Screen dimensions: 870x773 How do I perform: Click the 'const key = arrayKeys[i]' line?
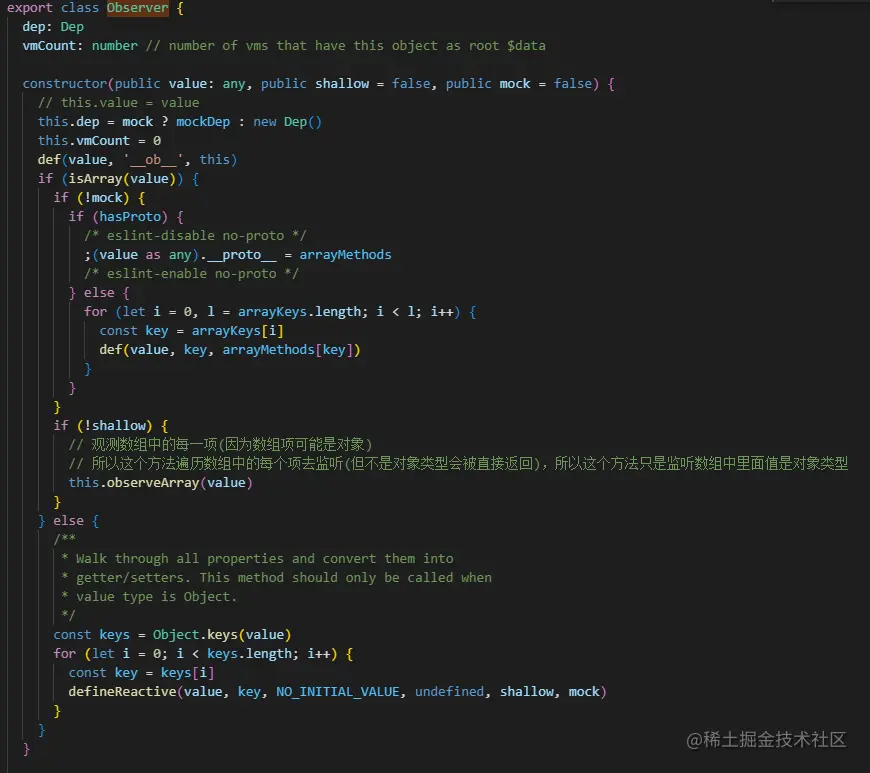pyautogui.click(x=191, y=331)
